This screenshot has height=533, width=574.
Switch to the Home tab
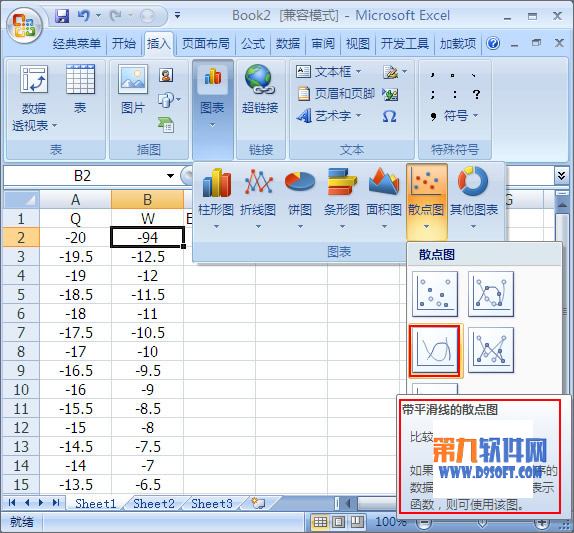click(124, 44)
